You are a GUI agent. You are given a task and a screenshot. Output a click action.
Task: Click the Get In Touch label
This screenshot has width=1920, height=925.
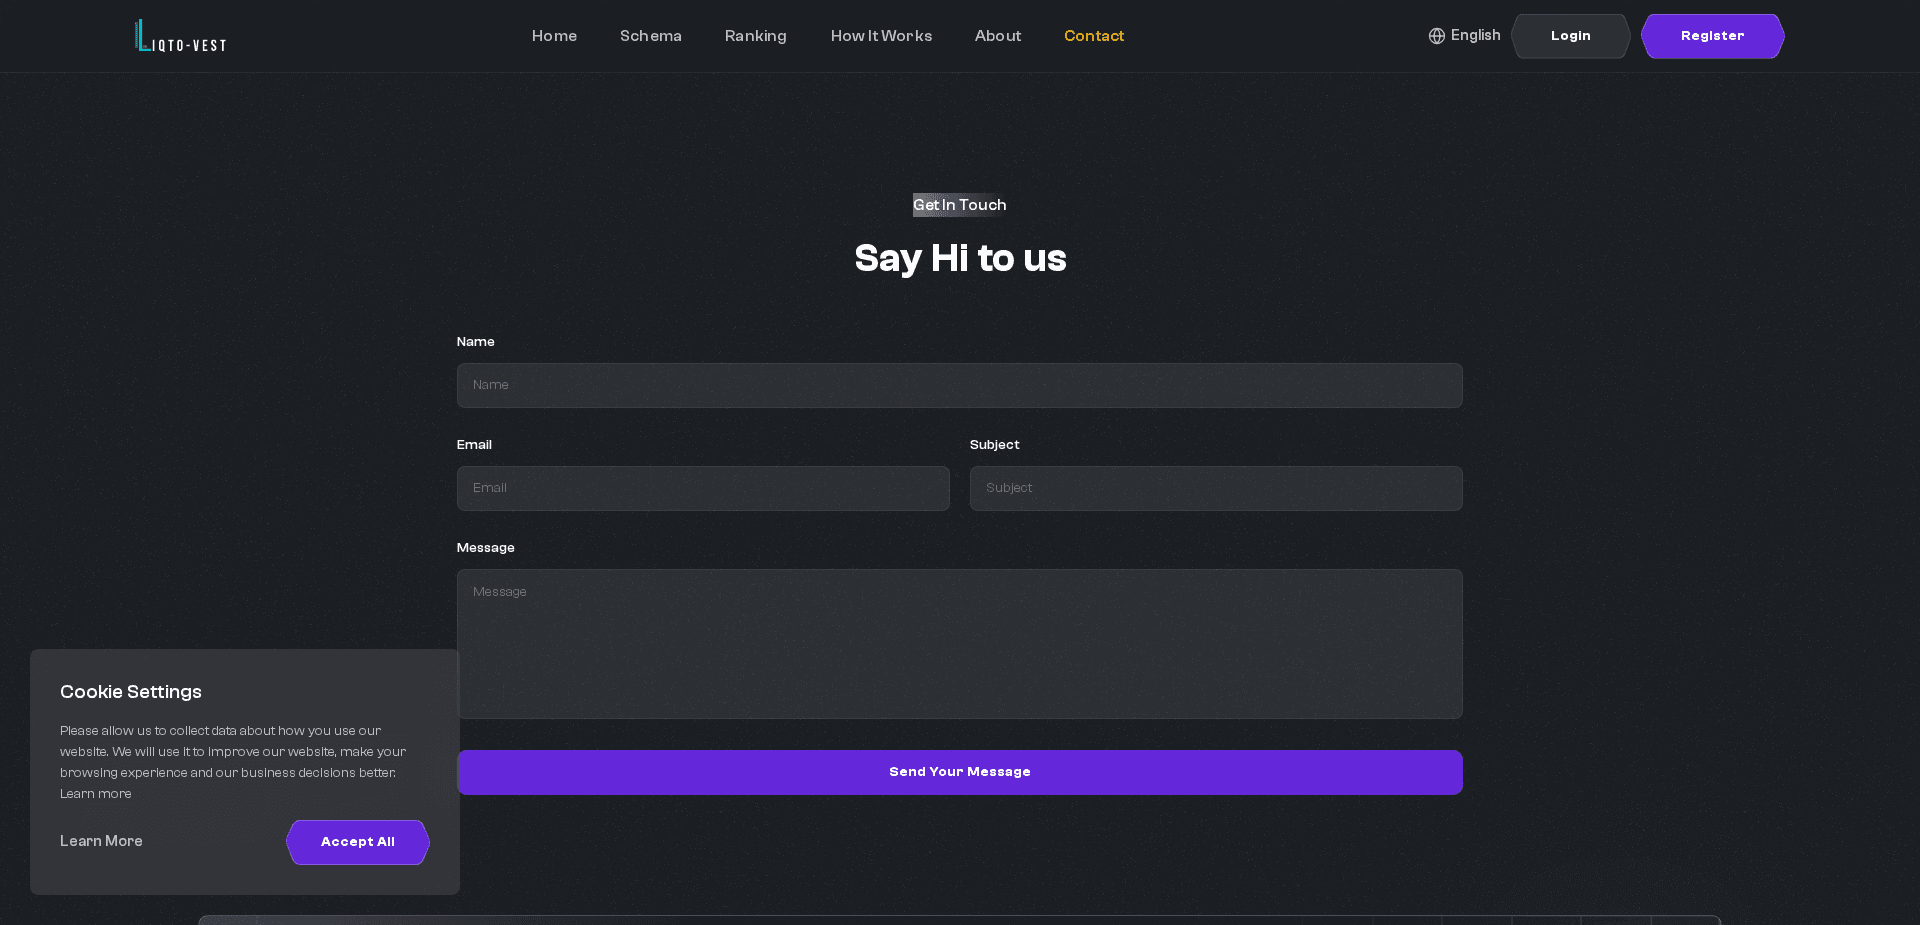click(x=959, y=205)
